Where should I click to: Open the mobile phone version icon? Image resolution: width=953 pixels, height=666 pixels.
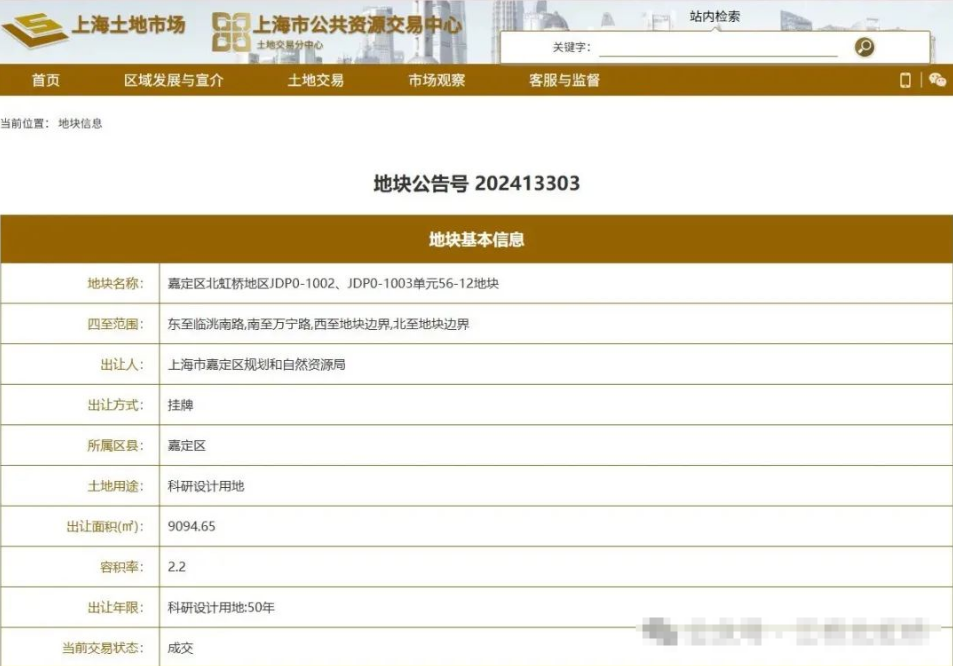pos(905,80)
